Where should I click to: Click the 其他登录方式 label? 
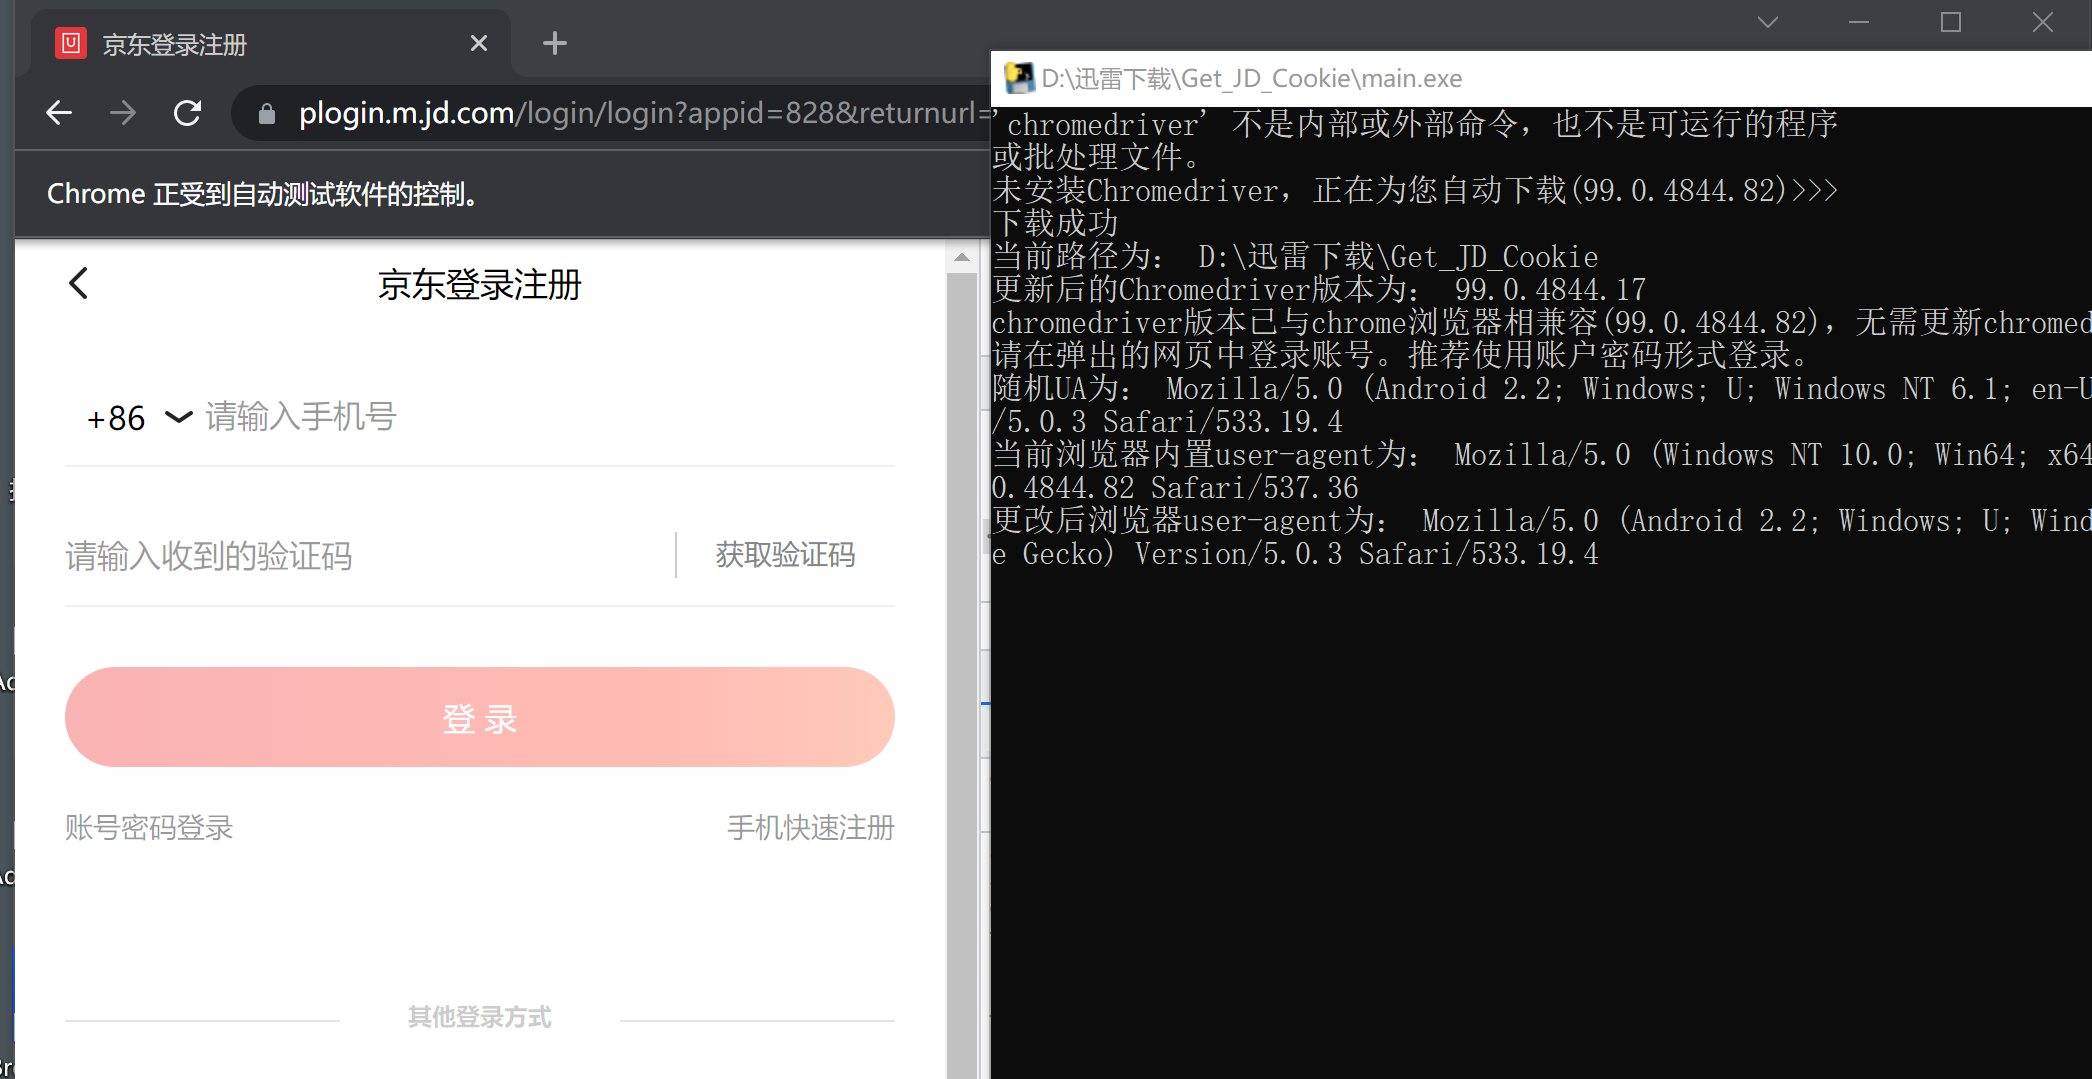tap(479, 1017)
